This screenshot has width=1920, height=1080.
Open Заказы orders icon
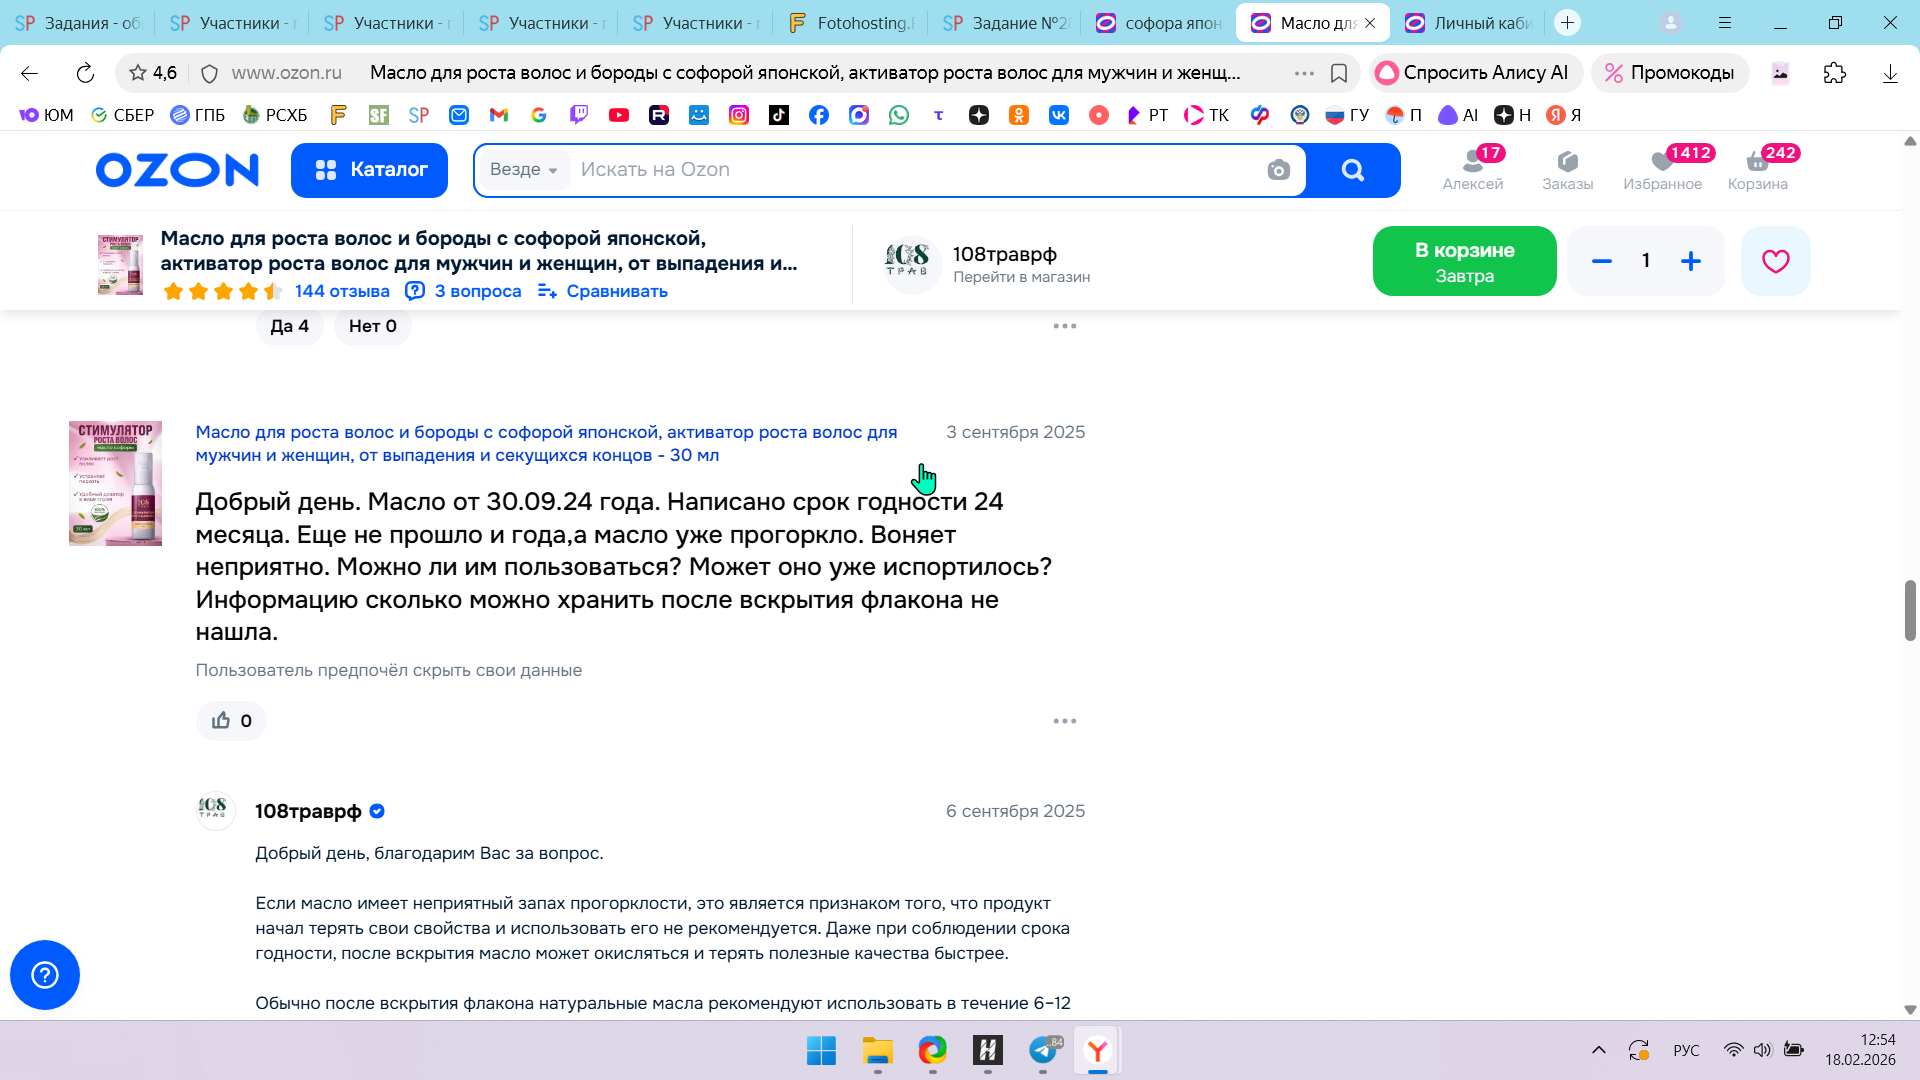pos(1567,169)
